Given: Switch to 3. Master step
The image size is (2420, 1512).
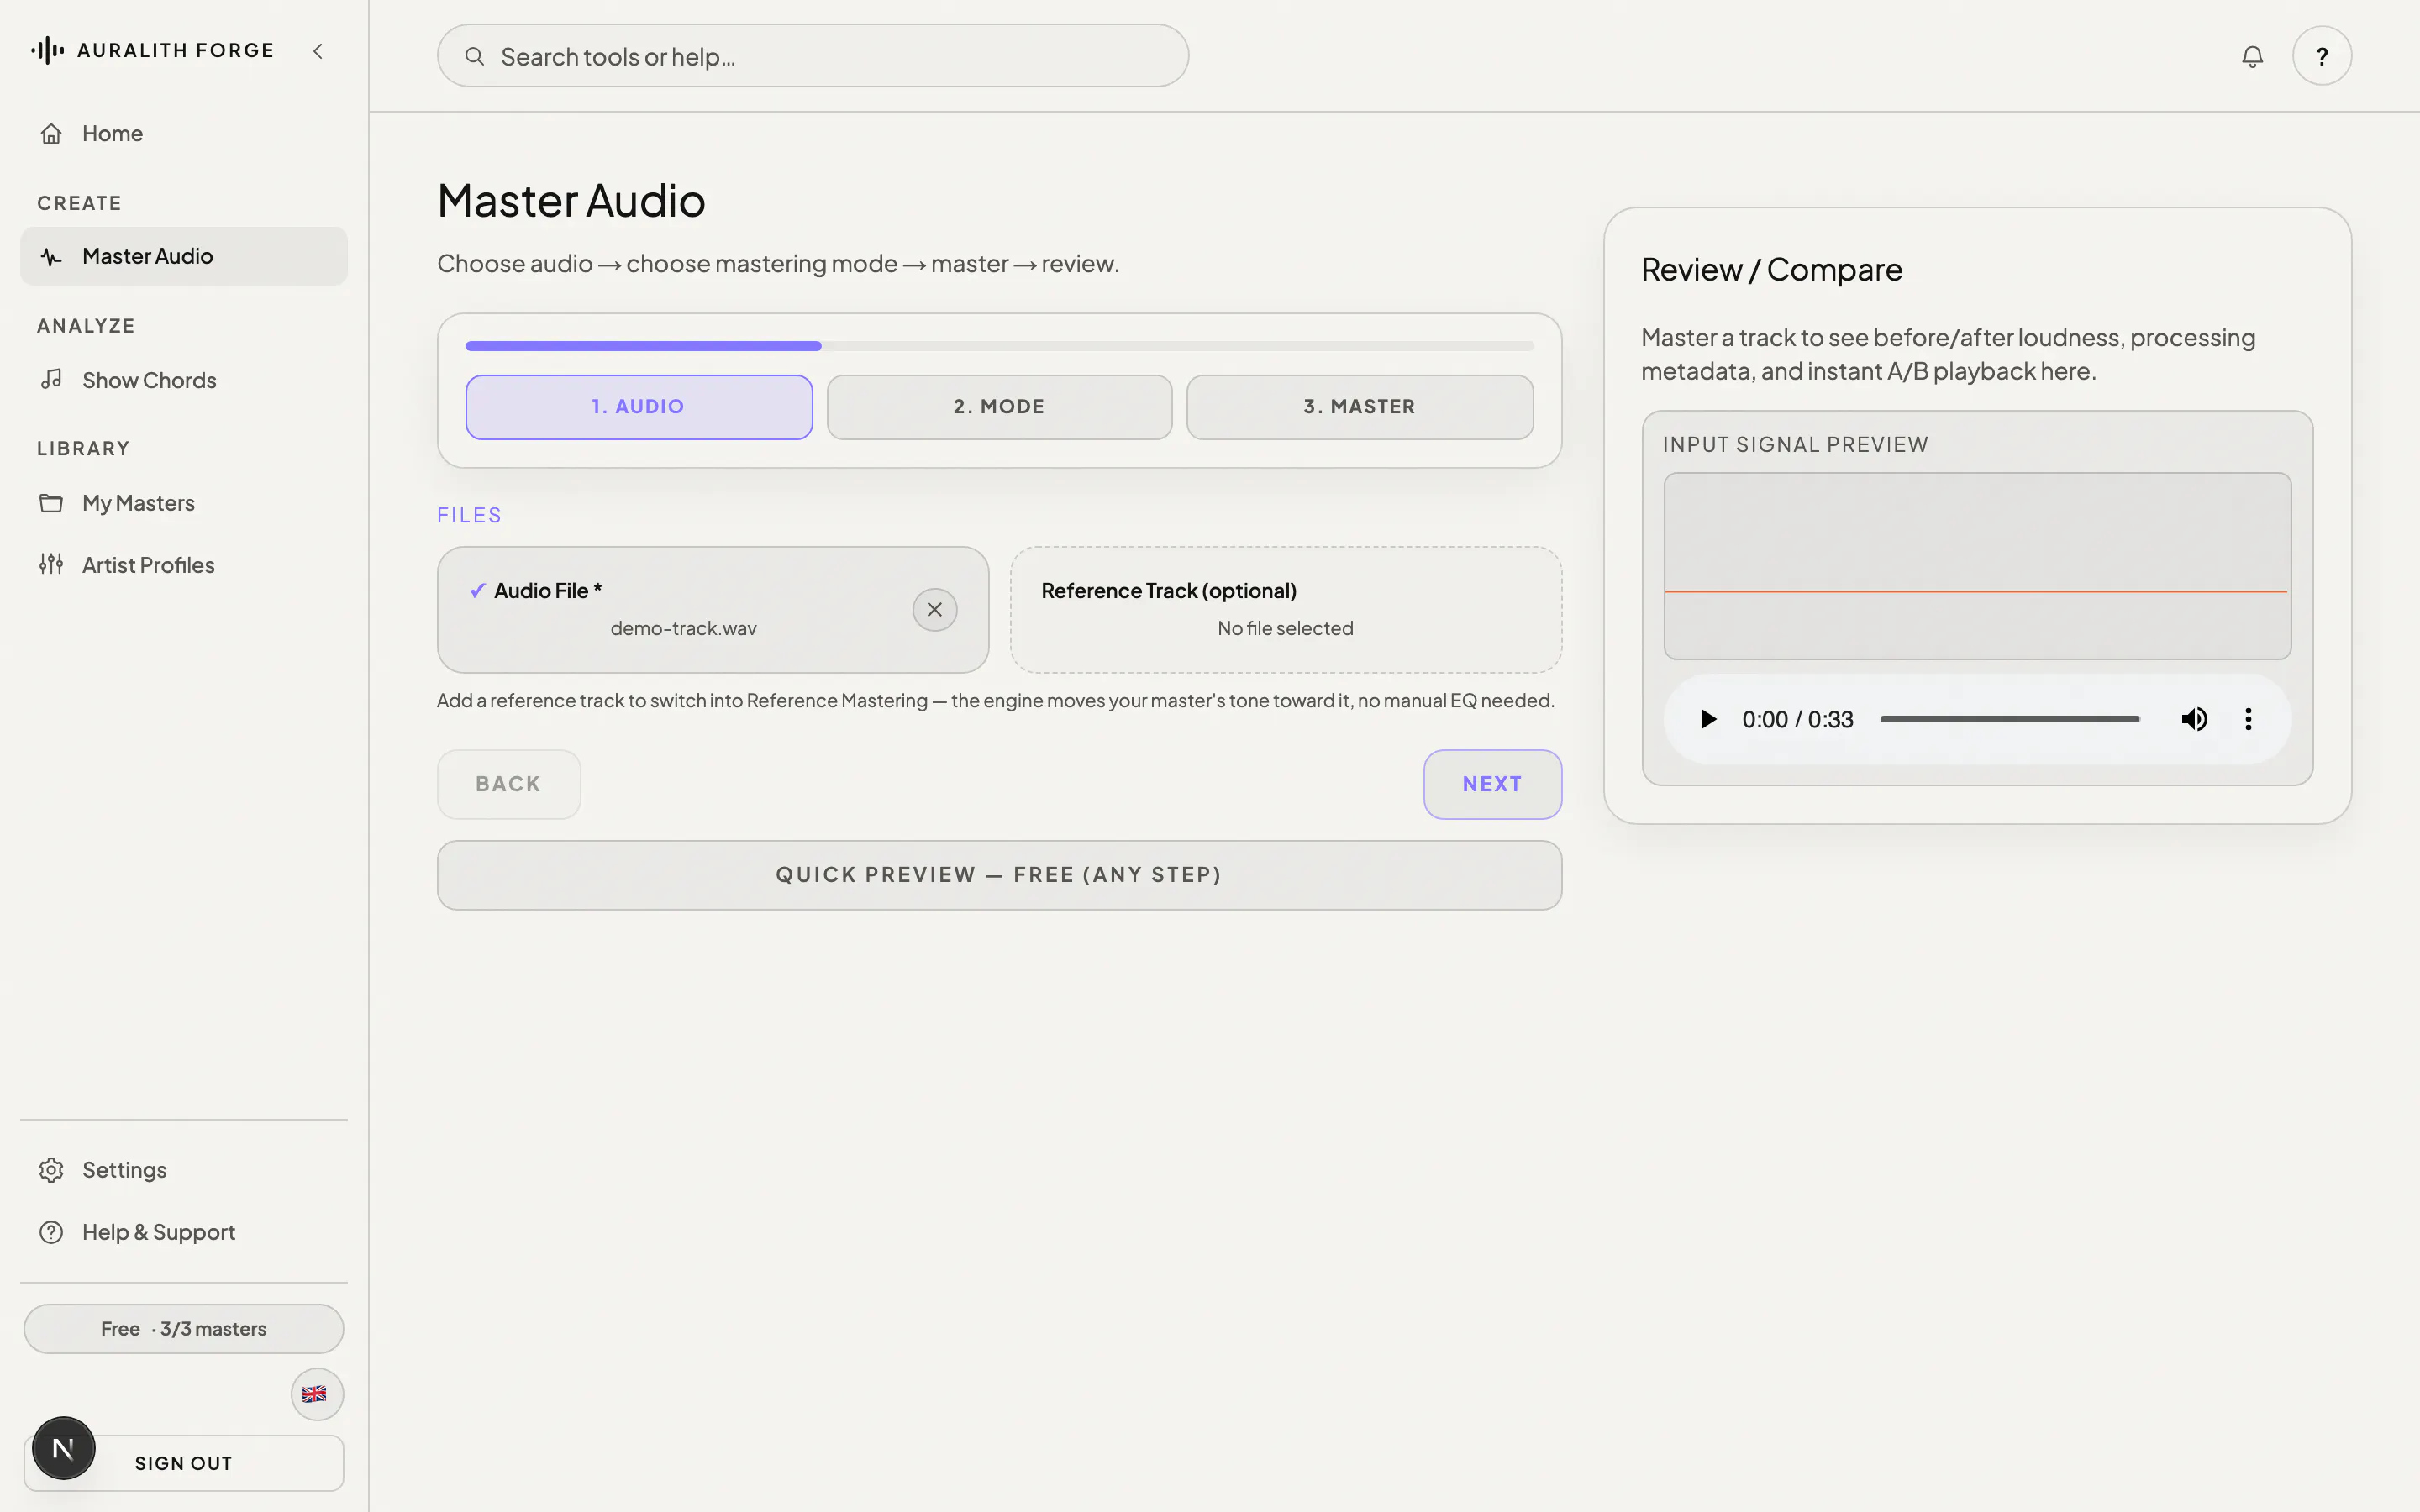Looking at the screenshot, I should 1360,407.
